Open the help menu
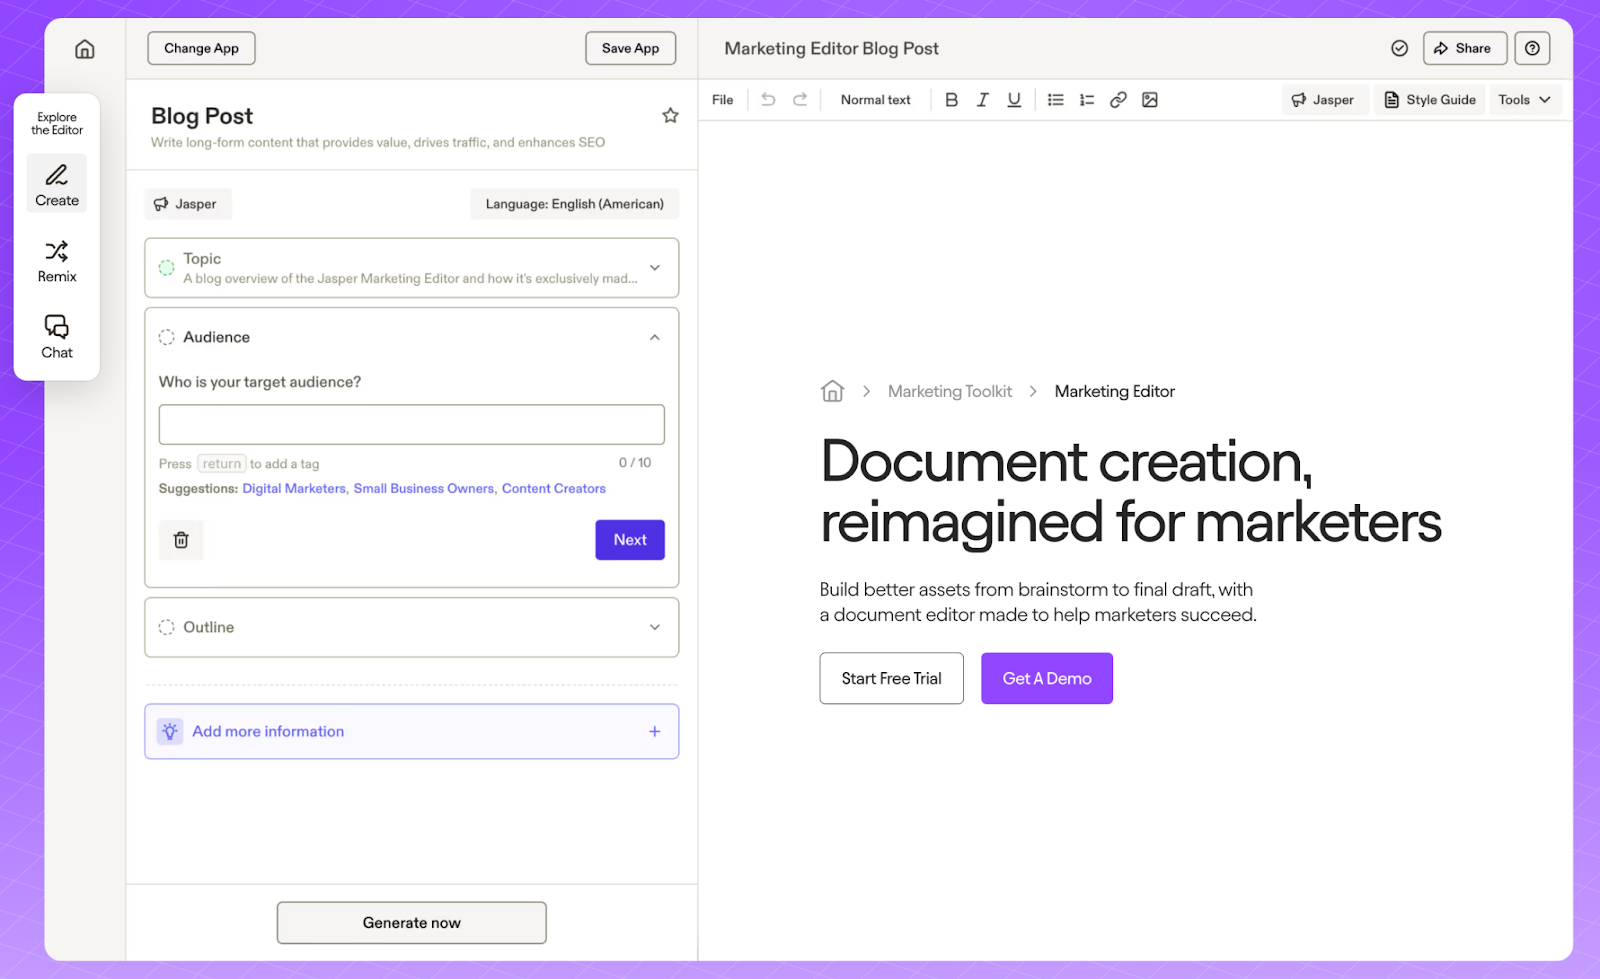 [x=1532, y=47]
